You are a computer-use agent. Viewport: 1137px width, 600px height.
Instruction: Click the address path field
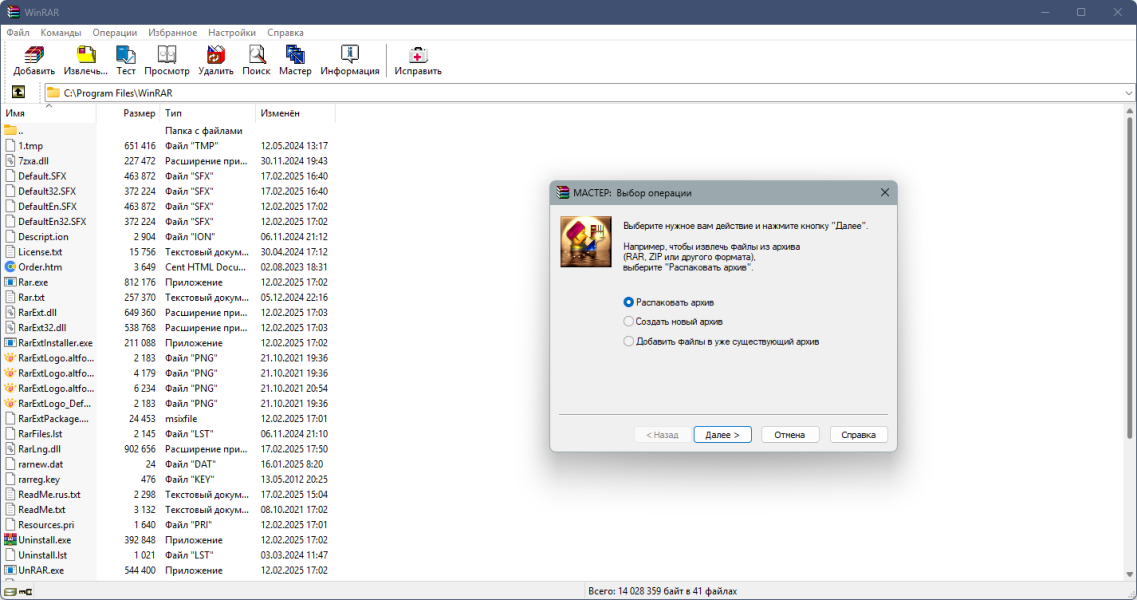tap(589, 93)
